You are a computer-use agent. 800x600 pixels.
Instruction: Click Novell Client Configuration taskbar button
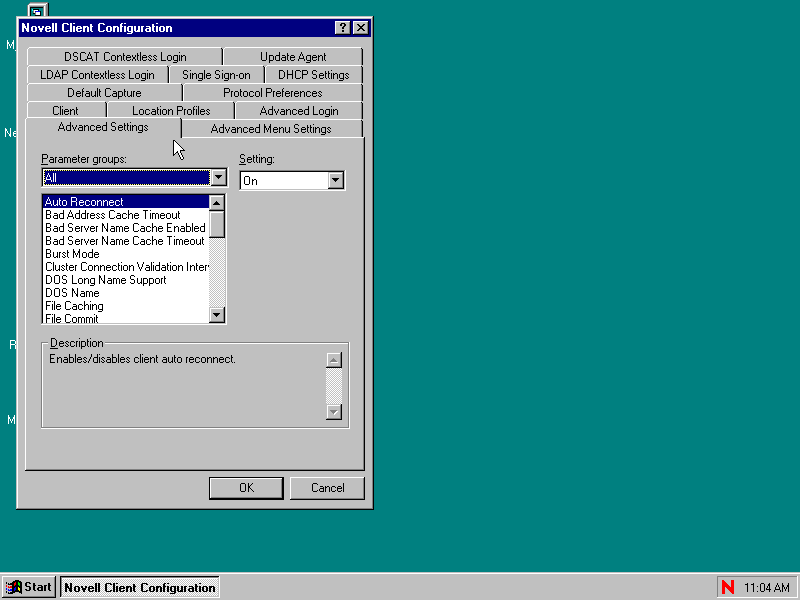[140, 587]
